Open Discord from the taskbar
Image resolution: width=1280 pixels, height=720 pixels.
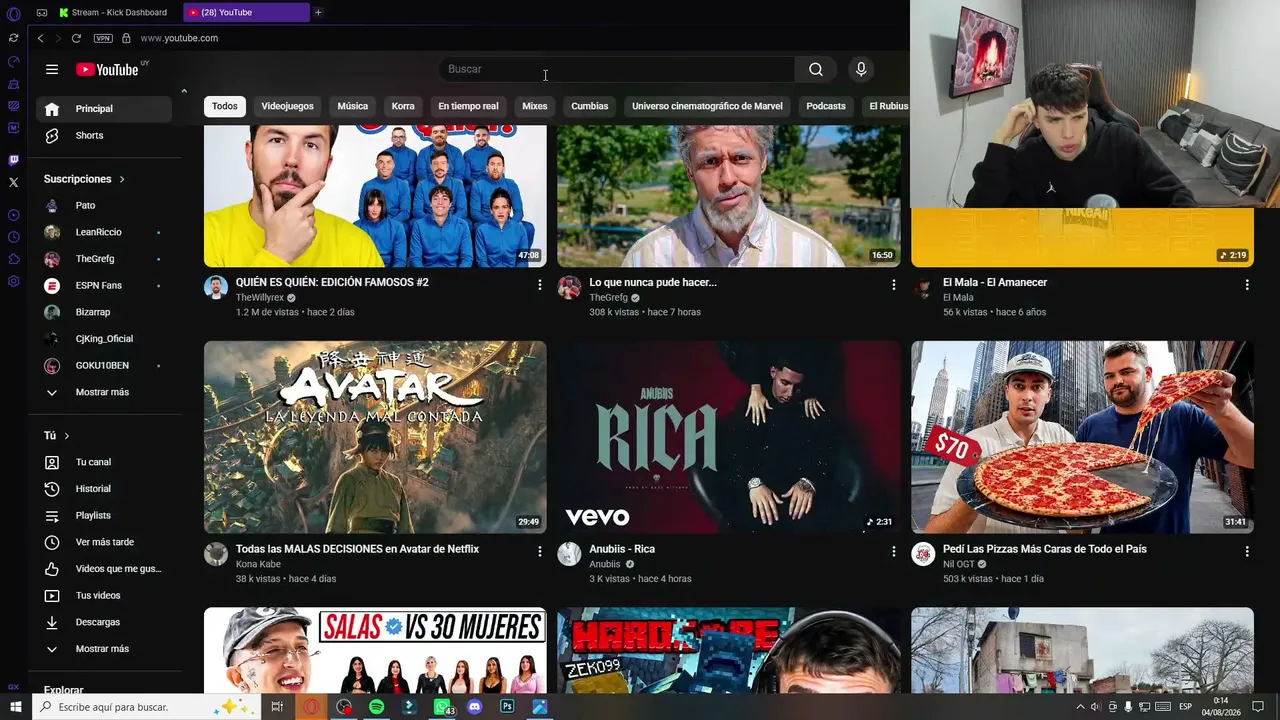tap(475, 707)
